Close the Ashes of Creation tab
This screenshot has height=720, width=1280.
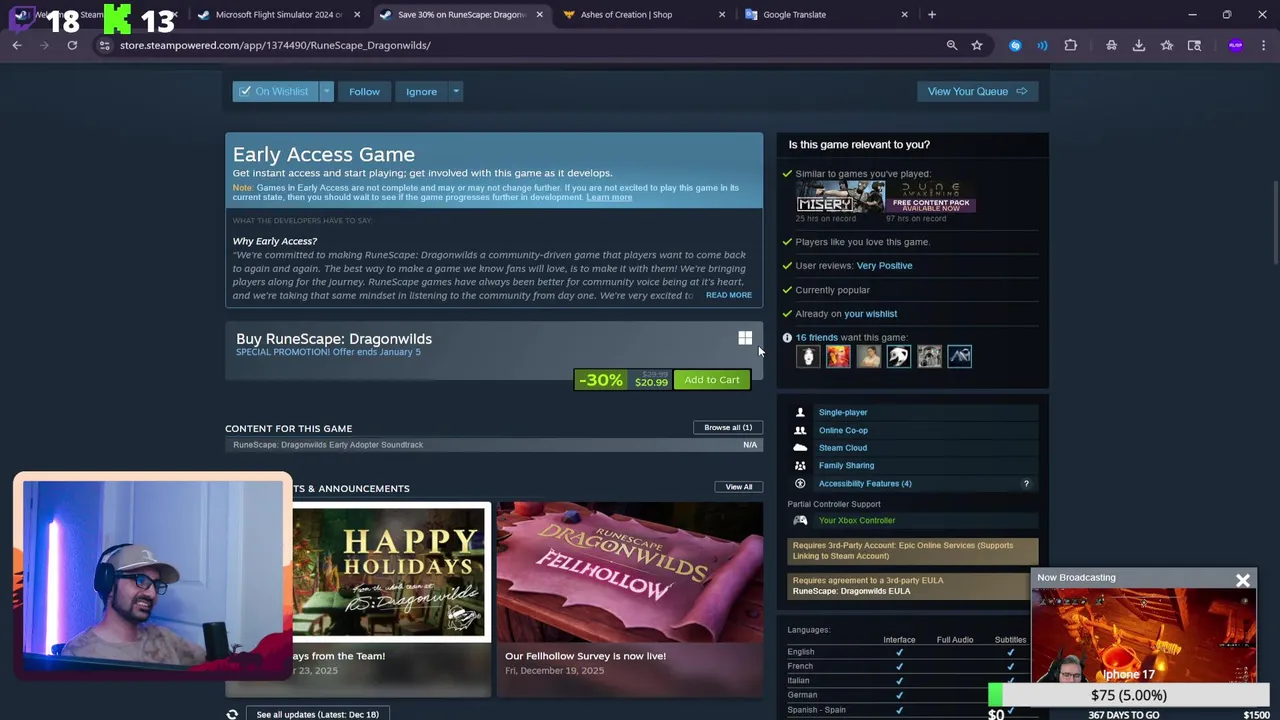coord(722,15)
